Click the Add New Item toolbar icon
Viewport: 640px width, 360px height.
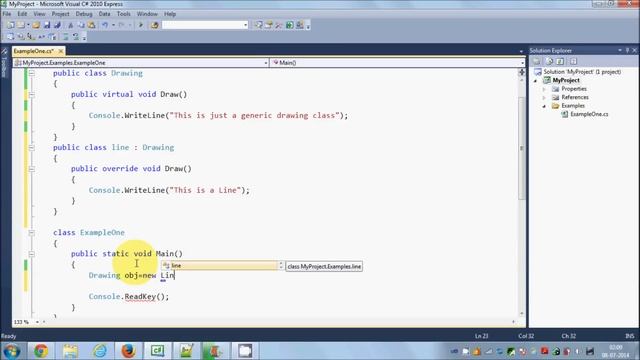click(x=21, y=25)
